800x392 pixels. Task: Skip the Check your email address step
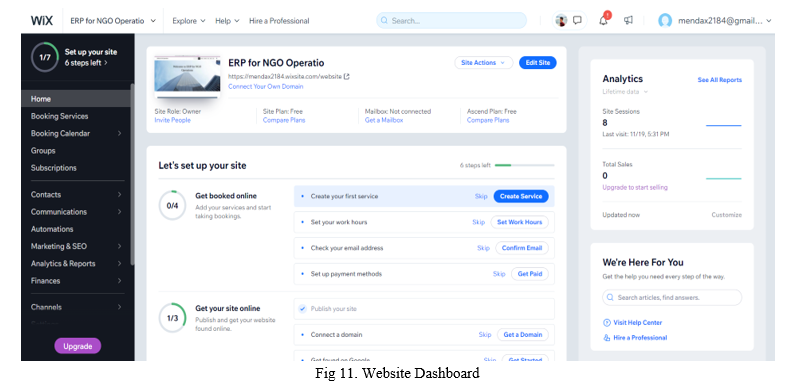pos(483,248)
